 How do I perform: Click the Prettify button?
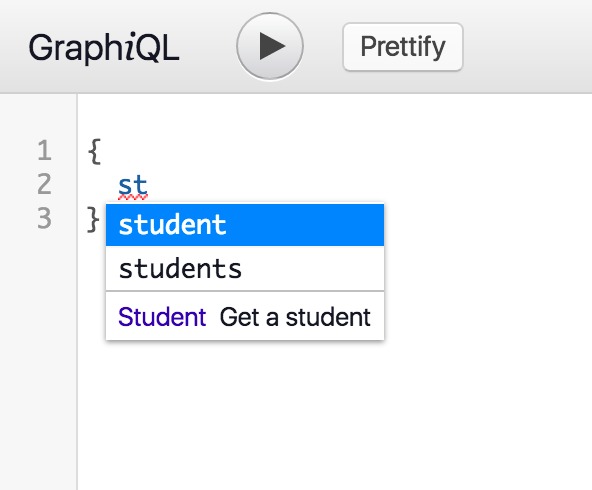[x=403, y=46]
